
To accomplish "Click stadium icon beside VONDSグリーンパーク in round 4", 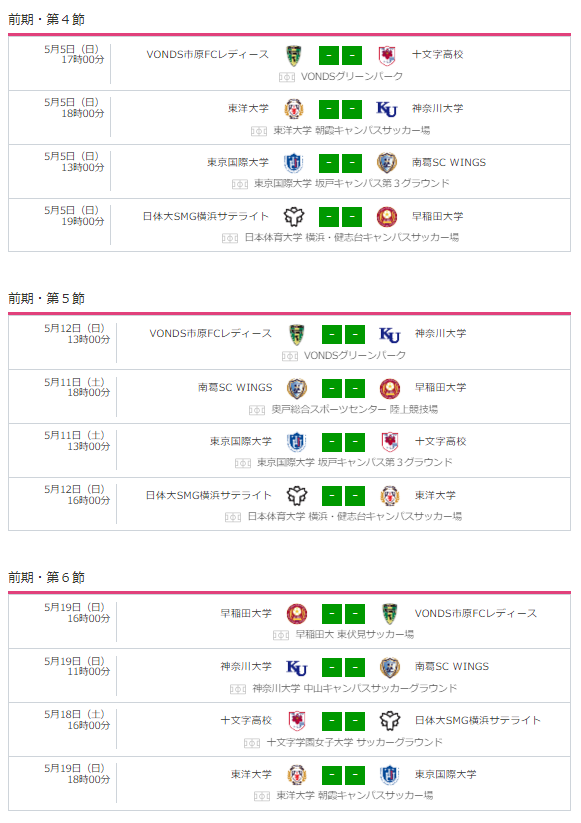I will [x=287, y=78].
